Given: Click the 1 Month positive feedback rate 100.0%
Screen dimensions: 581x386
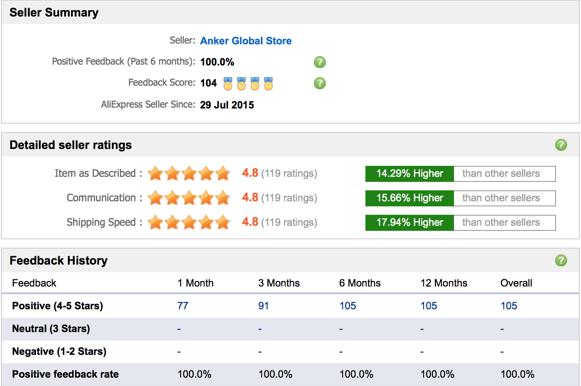Looking at the screenshot, I should tap(195, 374).
